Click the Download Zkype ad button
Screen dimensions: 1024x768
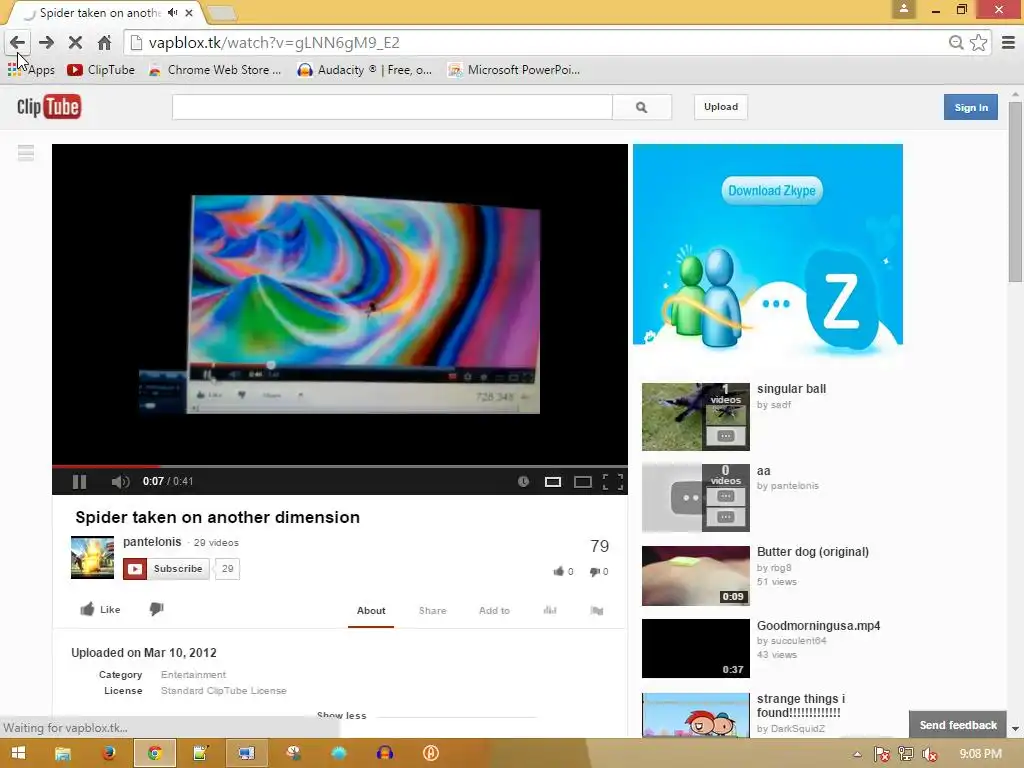click(772, 191)
